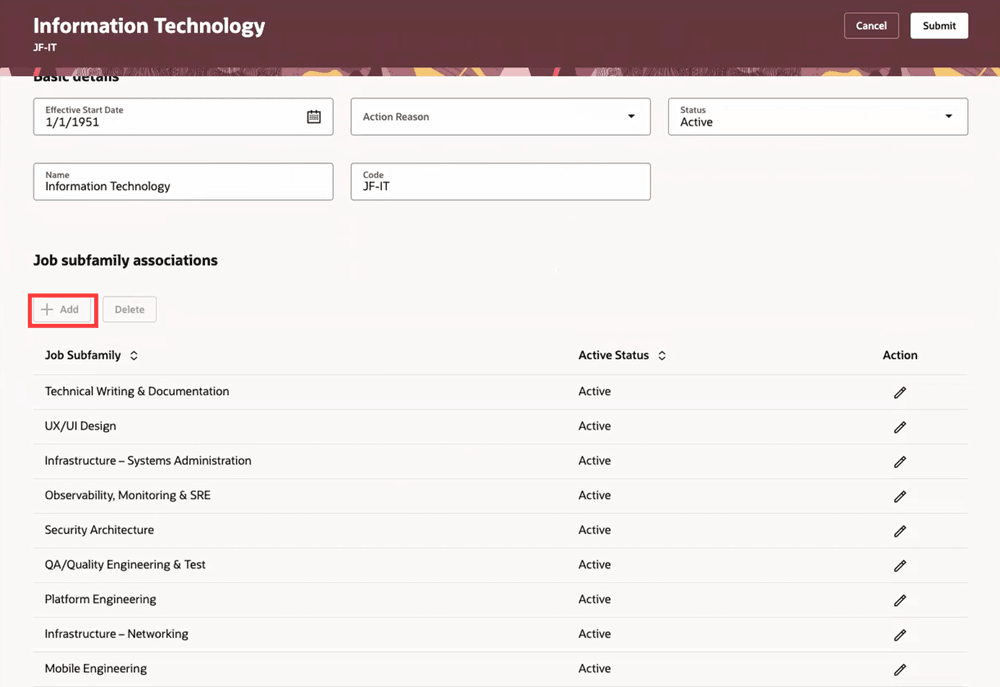The image size is (1000, 687).
Task: Click Active status of Platform Engineering
Action: 594,599
